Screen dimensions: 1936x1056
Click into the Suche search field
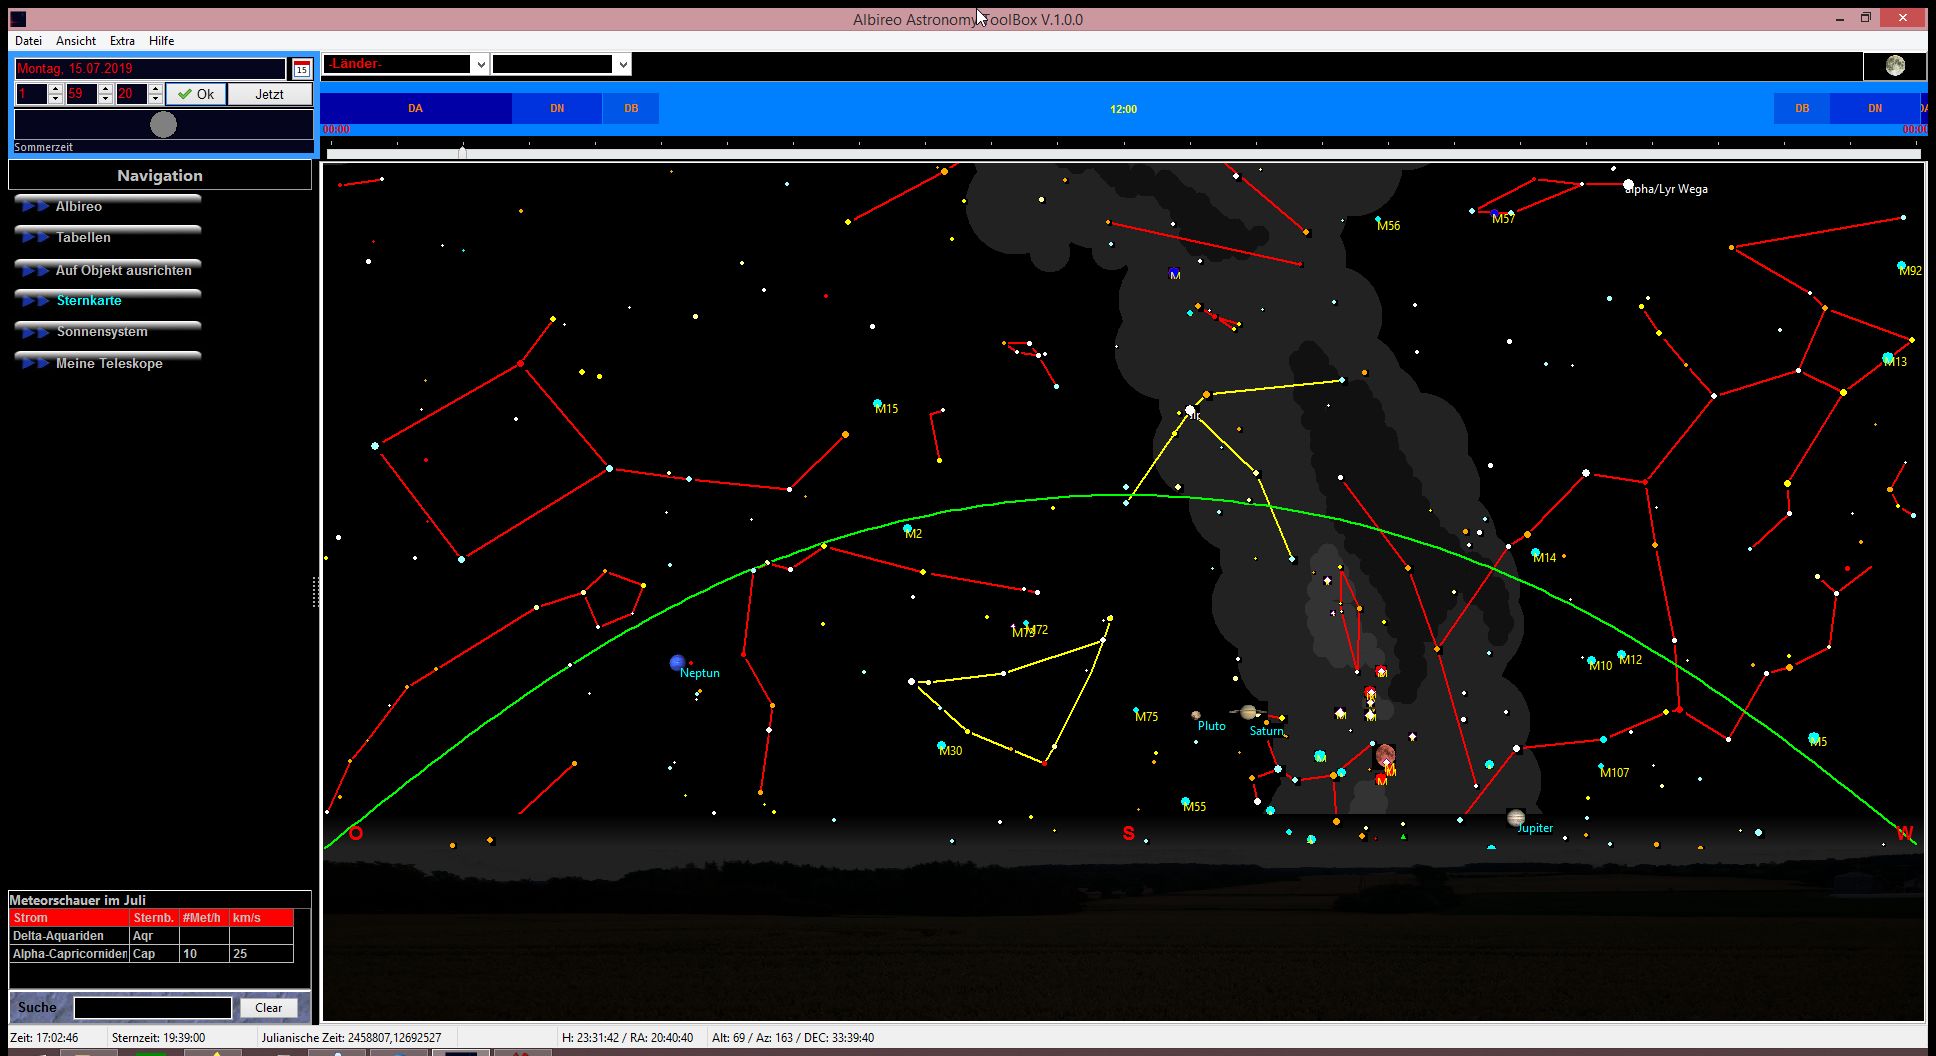pyautogui.click(x=153, y=1008)
